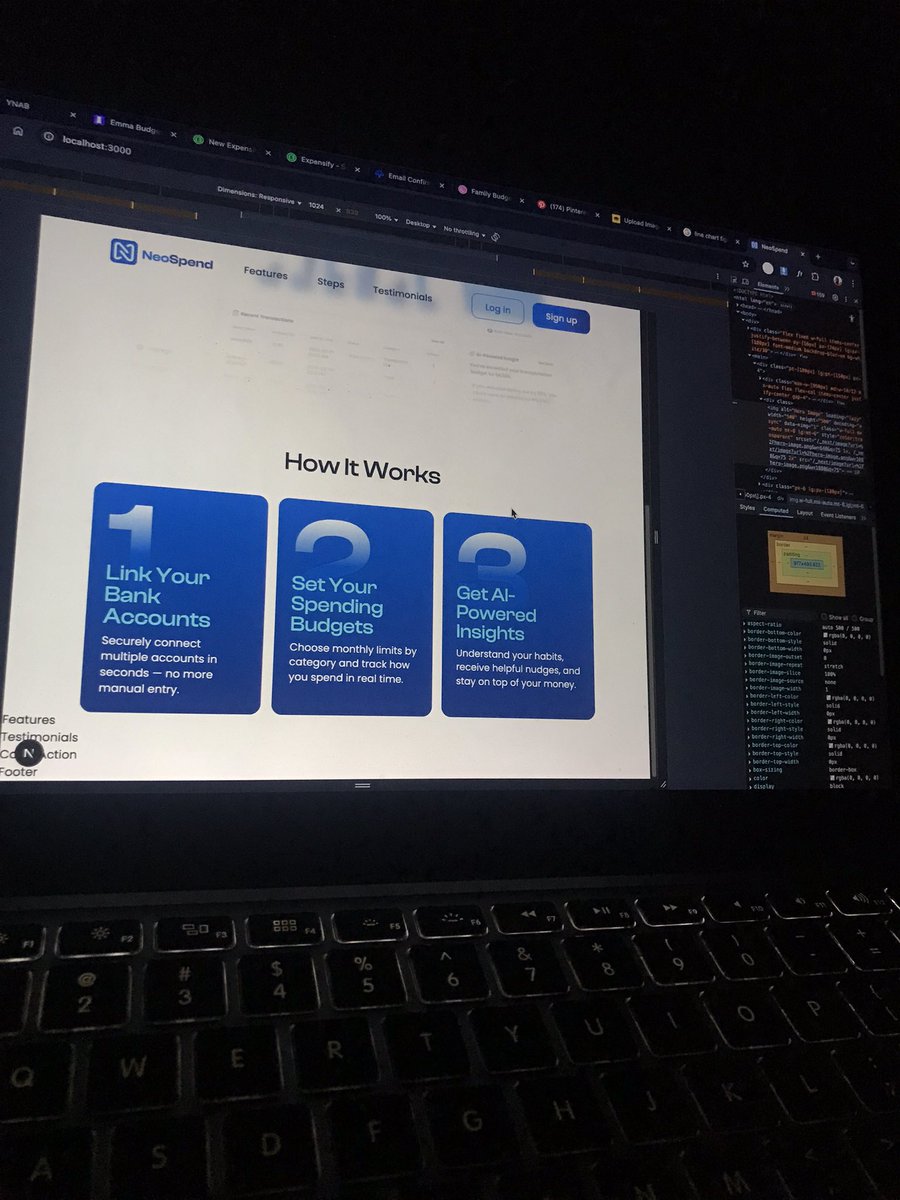The width and height of the screenshot is (900, 1200).
Task: Expand the border-bottom-color property
Action: [745, 632]
